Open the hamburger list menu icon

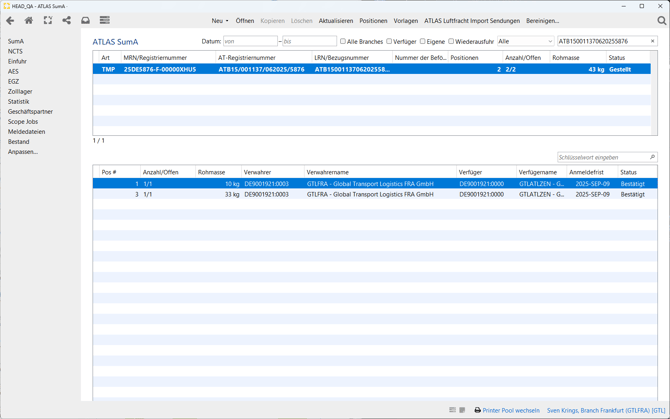point(105,20)
